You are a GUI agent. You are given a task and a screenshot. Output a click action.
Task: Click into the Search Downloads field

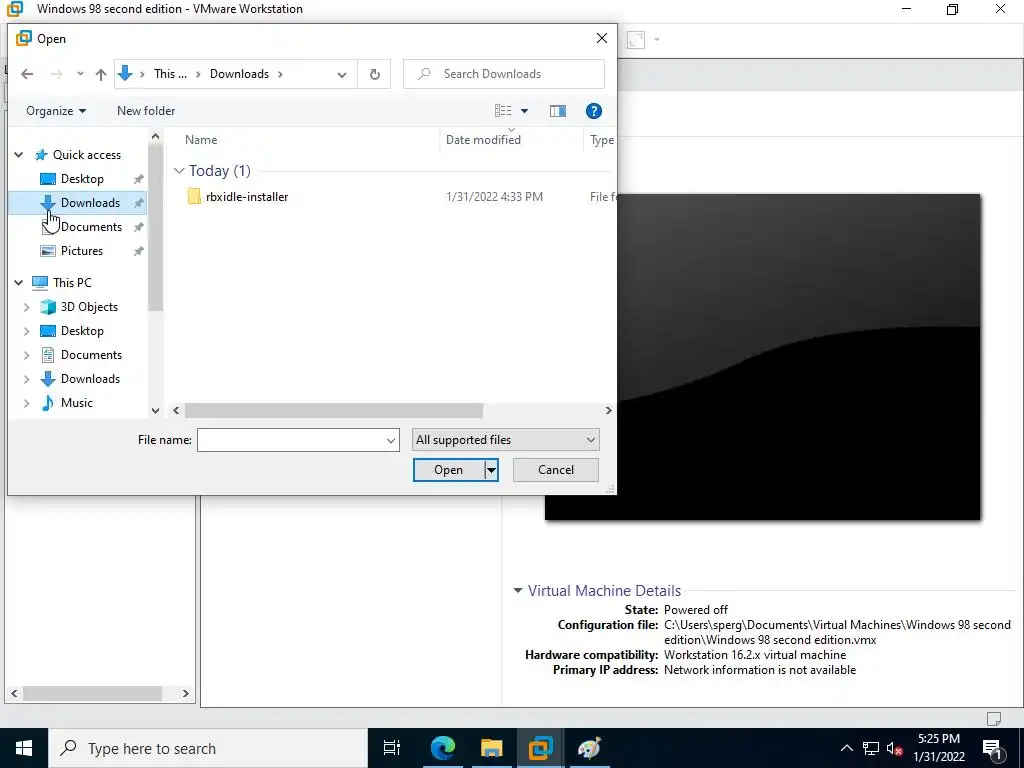(x=504, y=74)
